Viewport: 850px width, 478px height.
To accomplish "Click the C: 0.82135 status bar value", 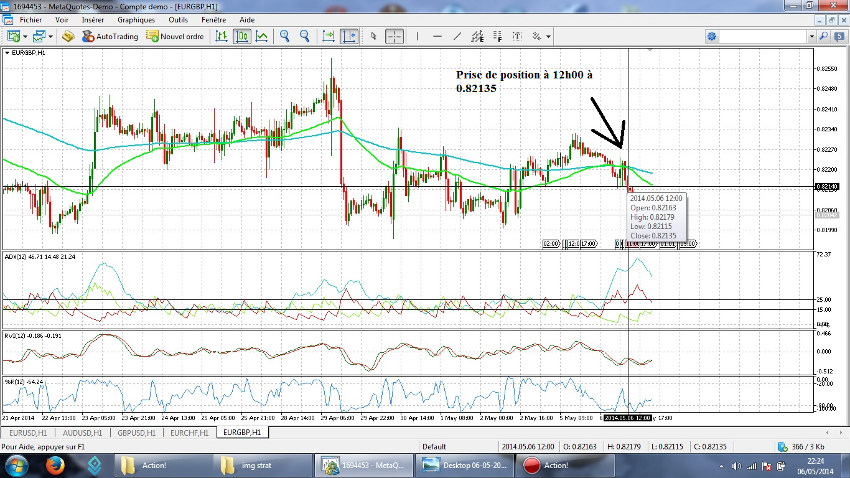I will (x=710, y=447).
